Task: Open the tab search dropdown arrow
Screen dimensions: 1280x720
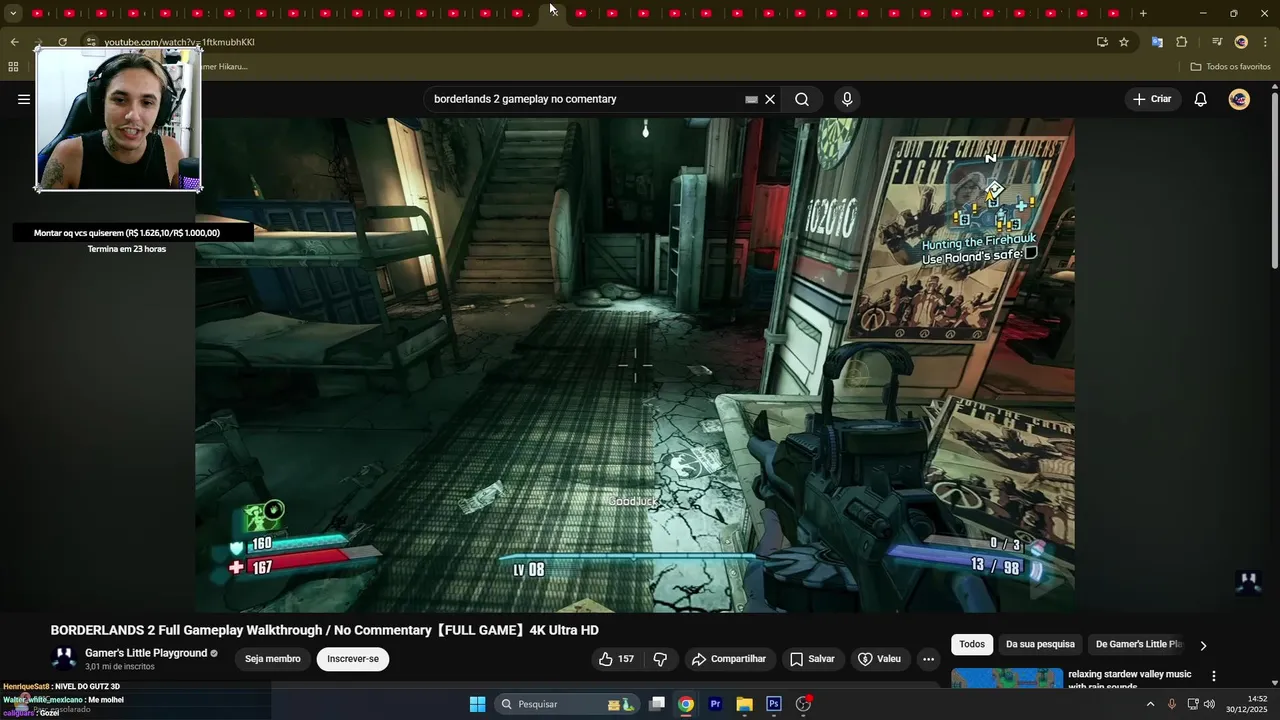Action: tap(13, 13)
